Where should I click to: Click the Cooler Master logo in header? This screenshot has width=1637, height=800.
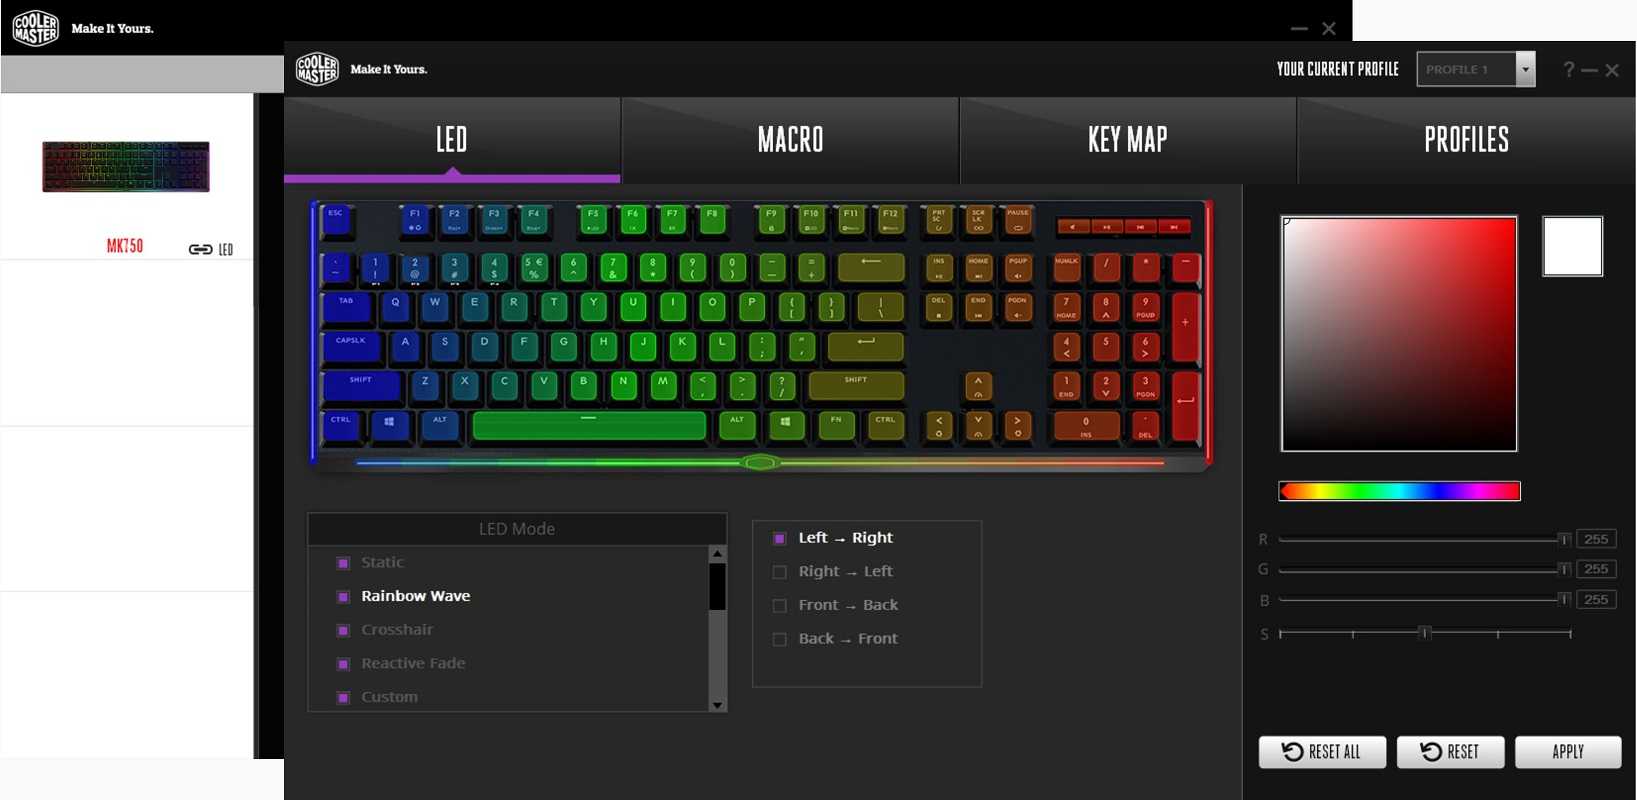click(317, 69)
